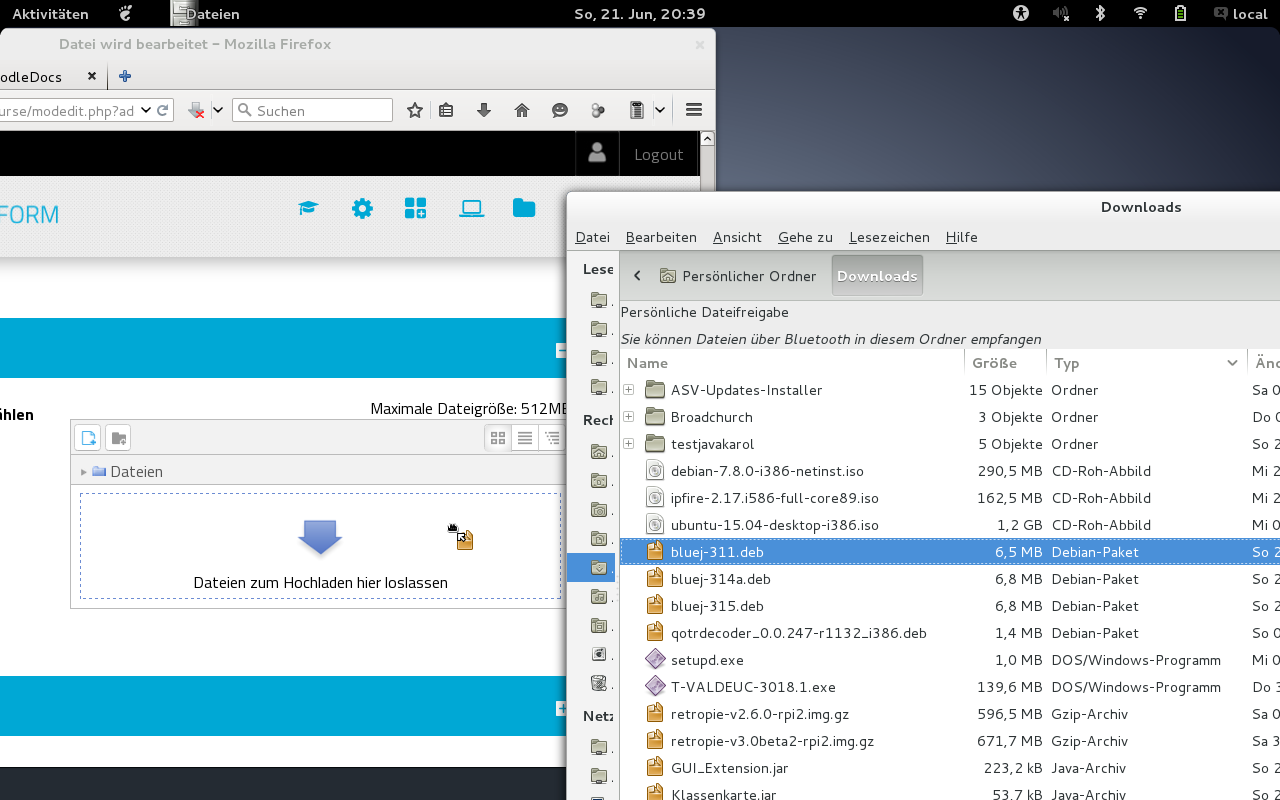
Task: Click in the Suchen search field
Action: pos(320,110)
